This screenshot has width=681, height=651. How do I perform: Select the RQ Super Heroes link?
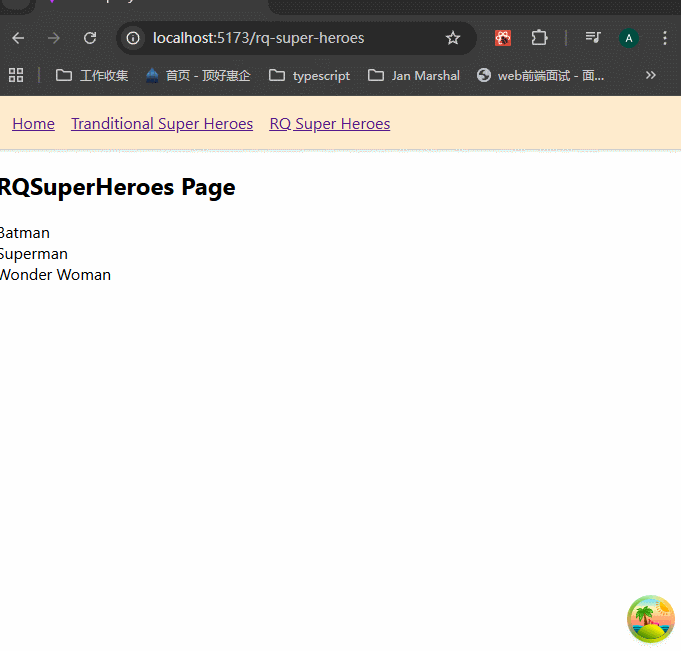click(329, 124)
